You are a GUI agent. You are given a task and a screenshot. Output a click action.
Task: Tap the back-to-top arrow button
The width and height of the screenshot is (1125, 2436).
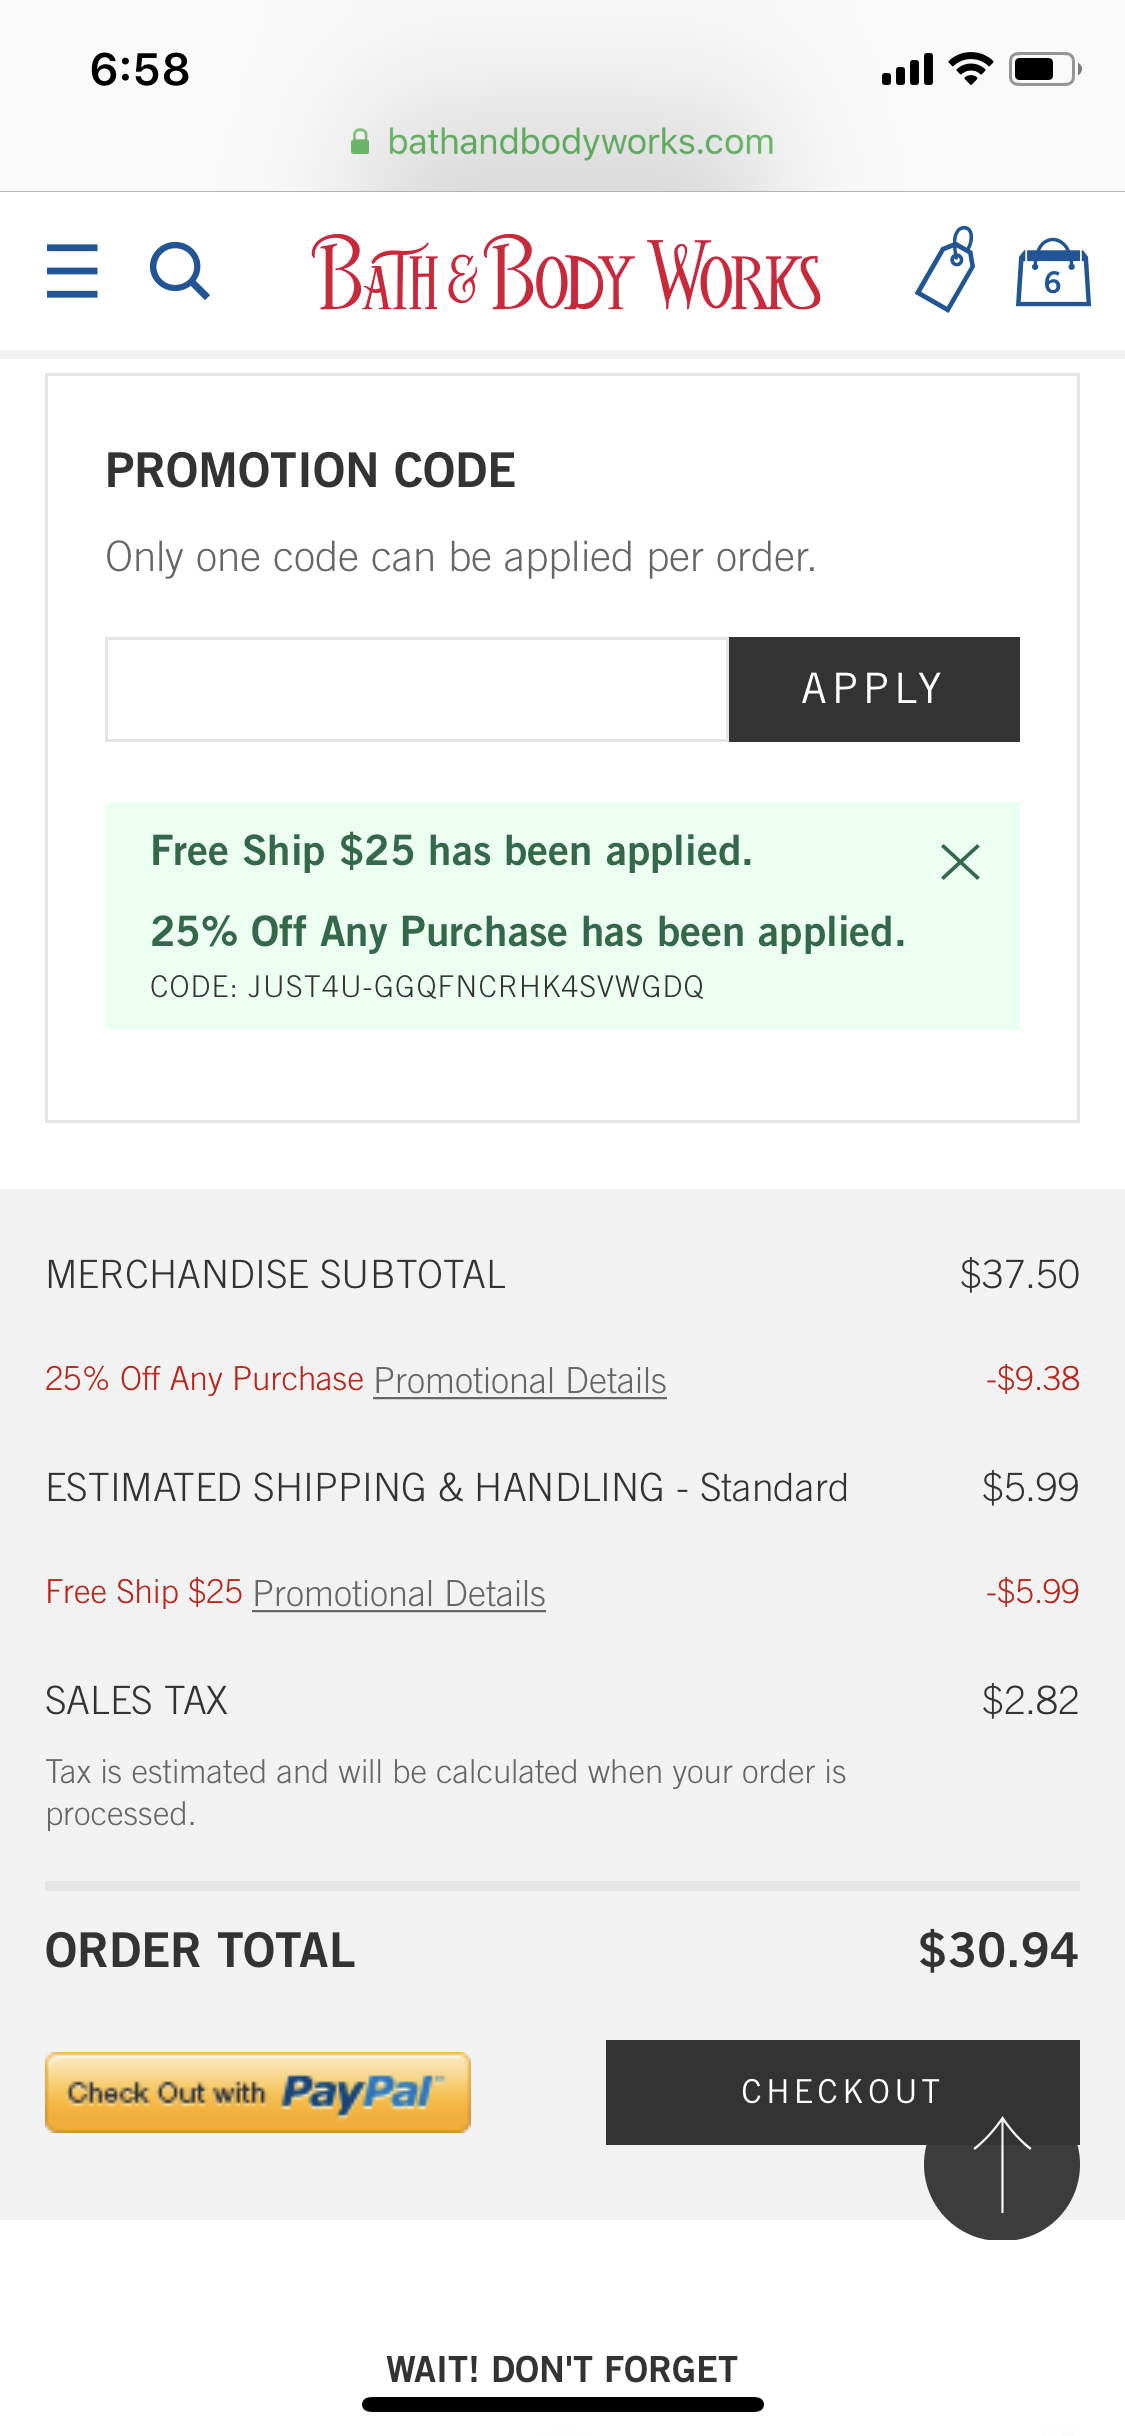pos(1002,2163)
